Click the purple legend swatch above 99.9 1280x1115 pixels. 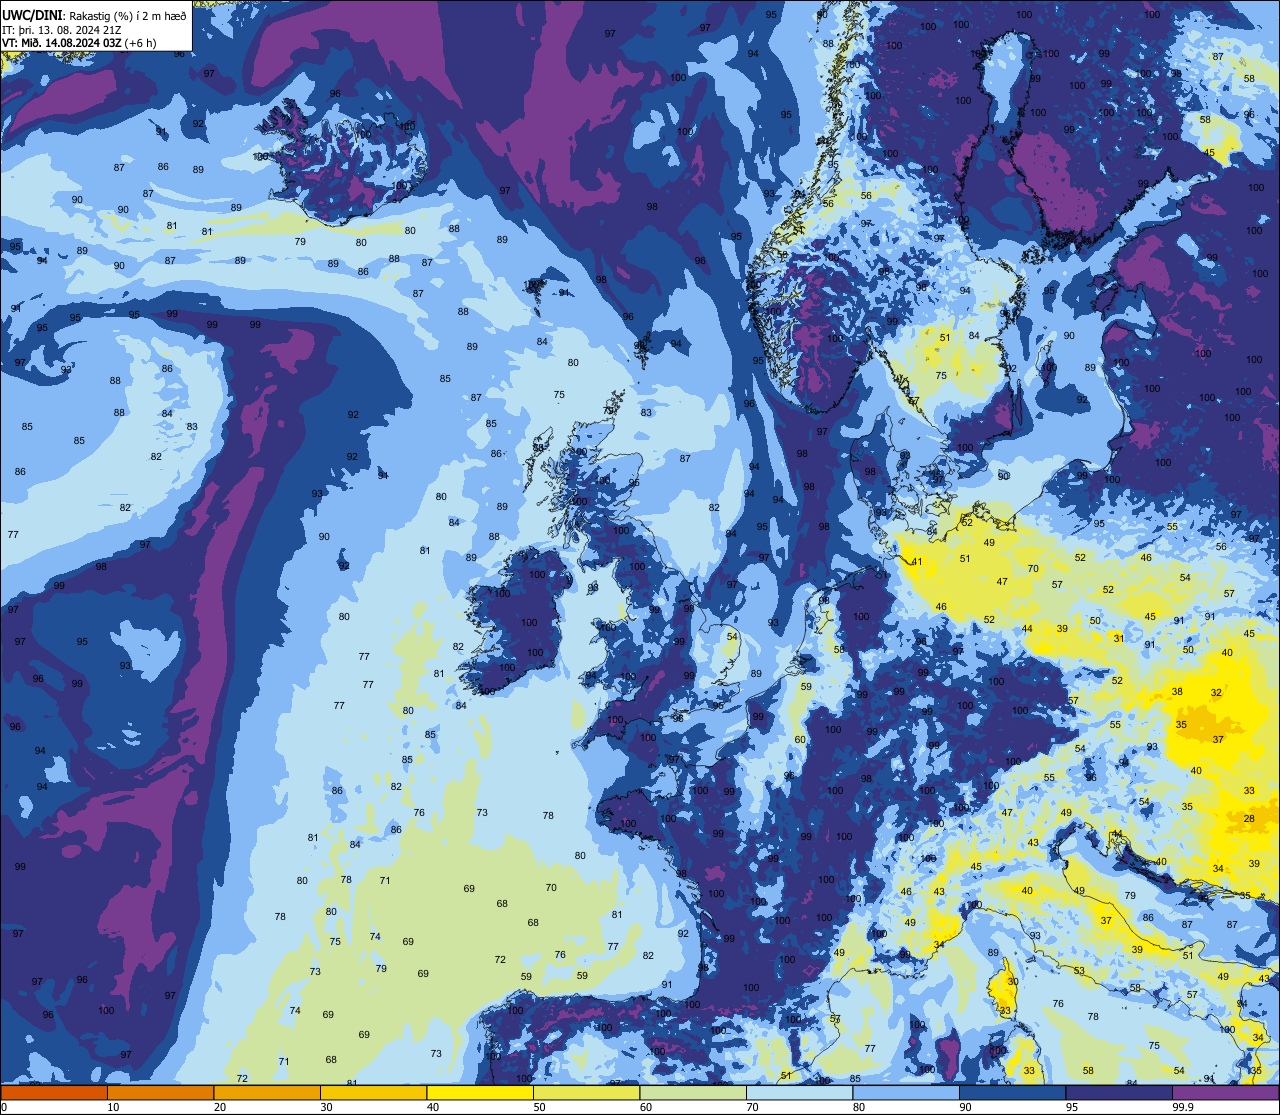pos(1225,1092)
